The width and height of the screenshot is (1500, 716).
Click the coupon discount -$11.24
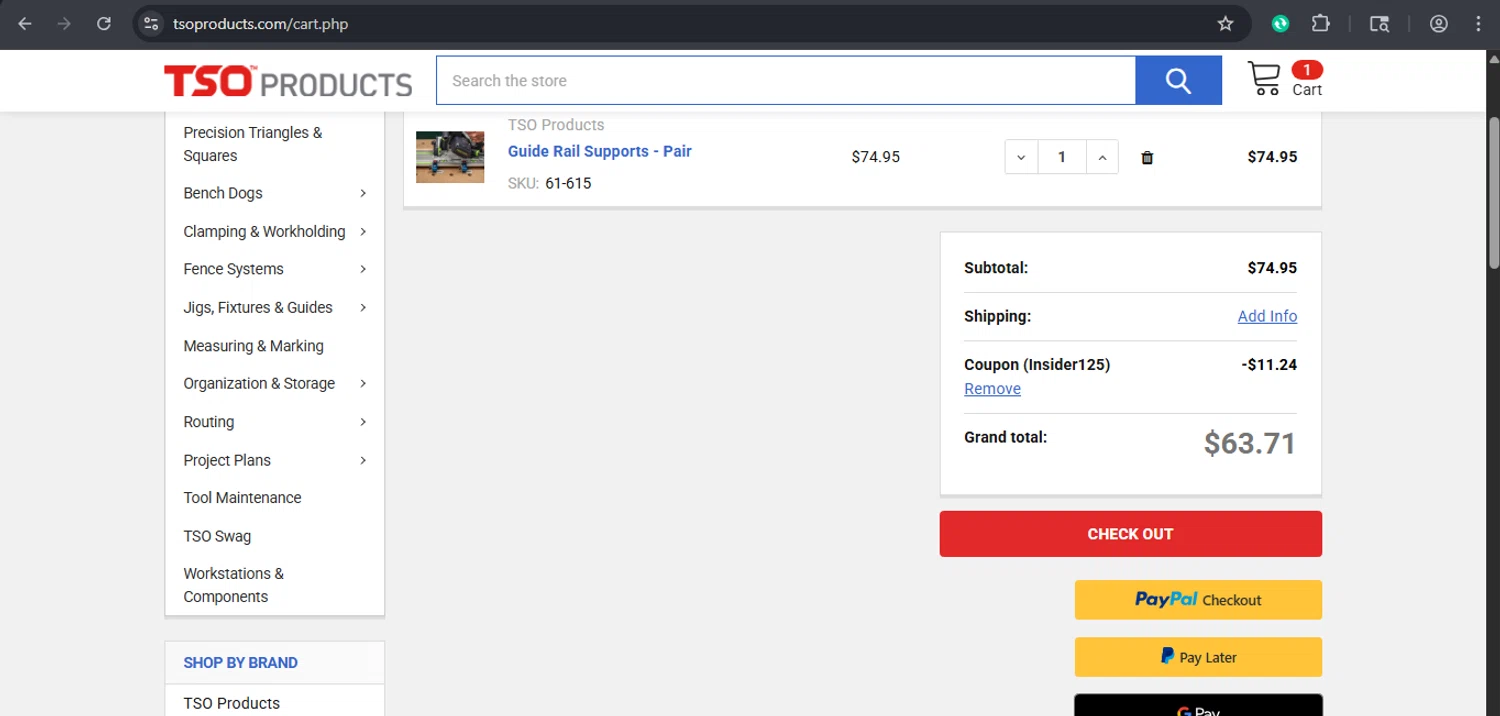coord(1269,364)
